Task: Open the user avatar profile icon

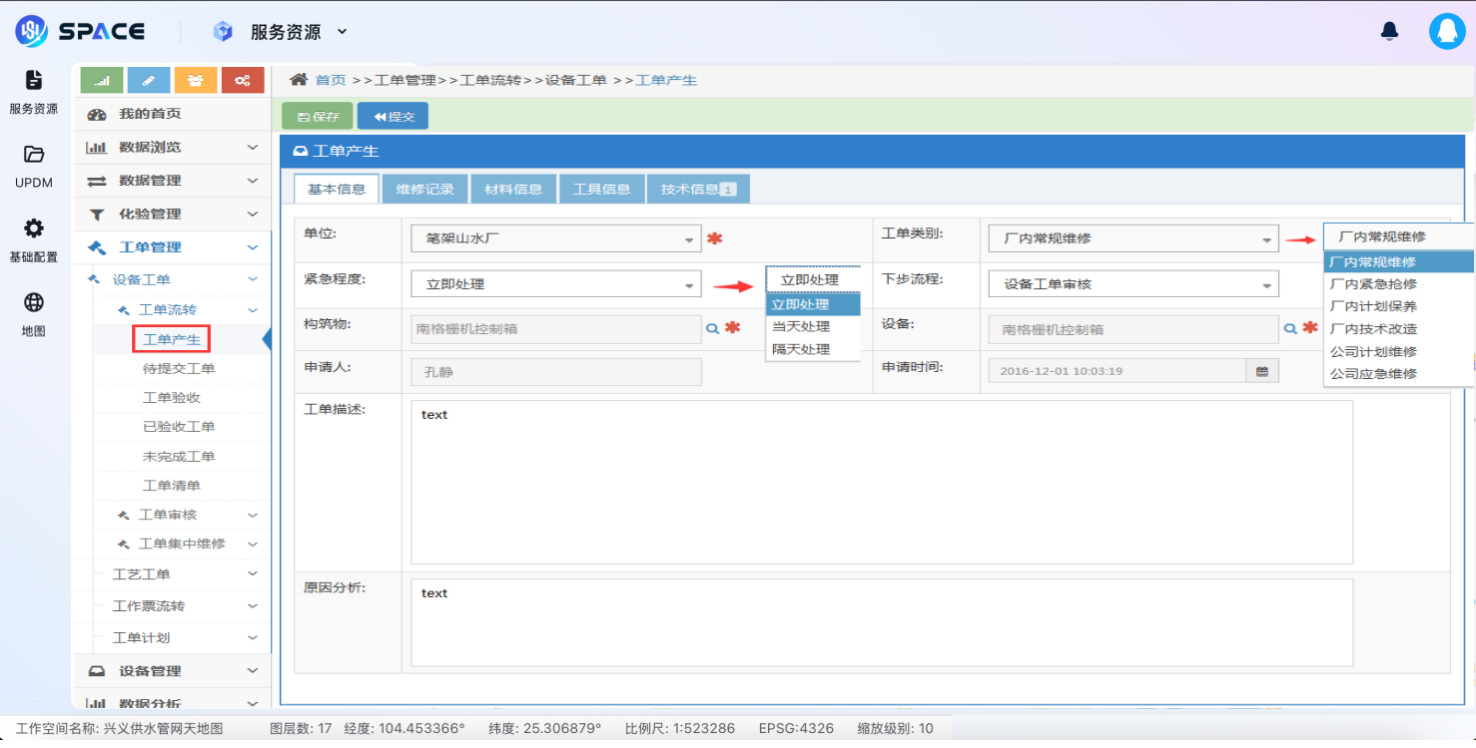Action: pyautogui.click(x=1446, y=31)
